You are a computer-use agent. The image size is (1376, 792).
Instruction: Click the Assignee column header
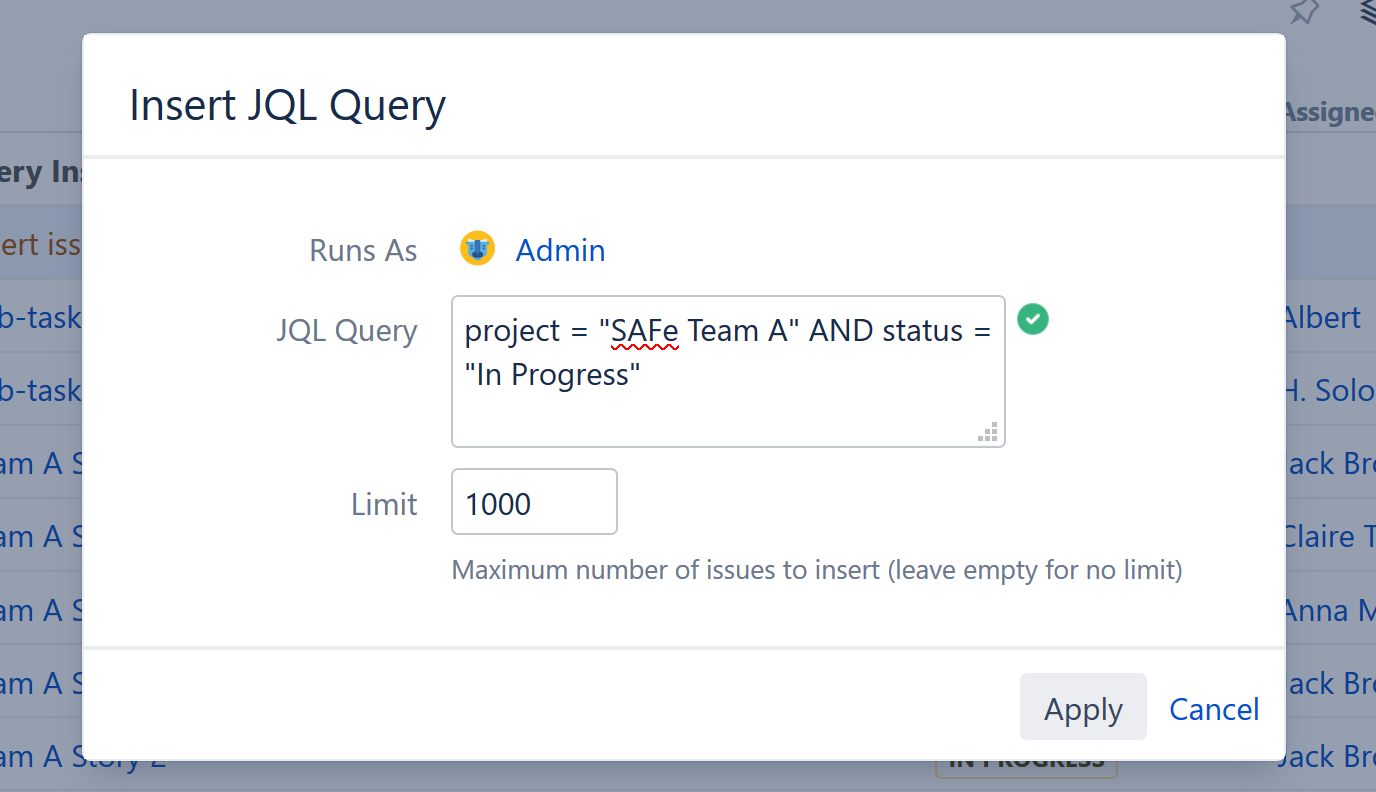point(1329,112)
